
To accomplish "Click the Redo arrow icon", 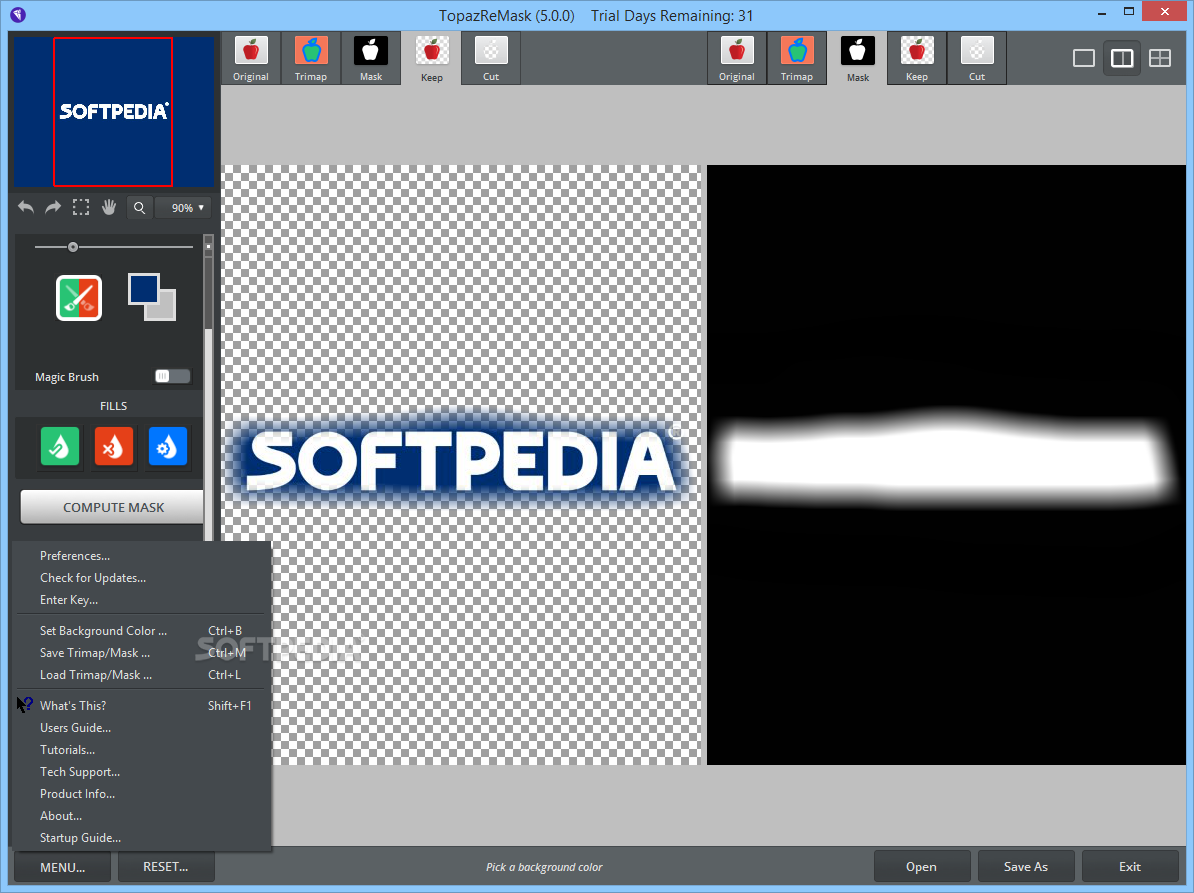I will [x=53, y=207].
